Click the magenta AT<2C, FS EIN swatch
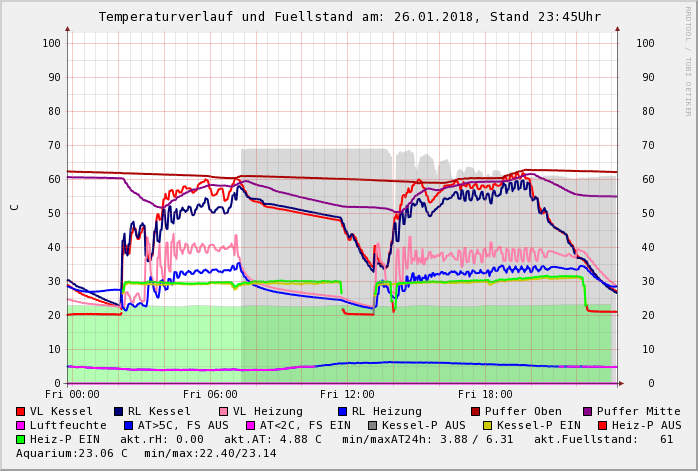 [x=250, y=425]
